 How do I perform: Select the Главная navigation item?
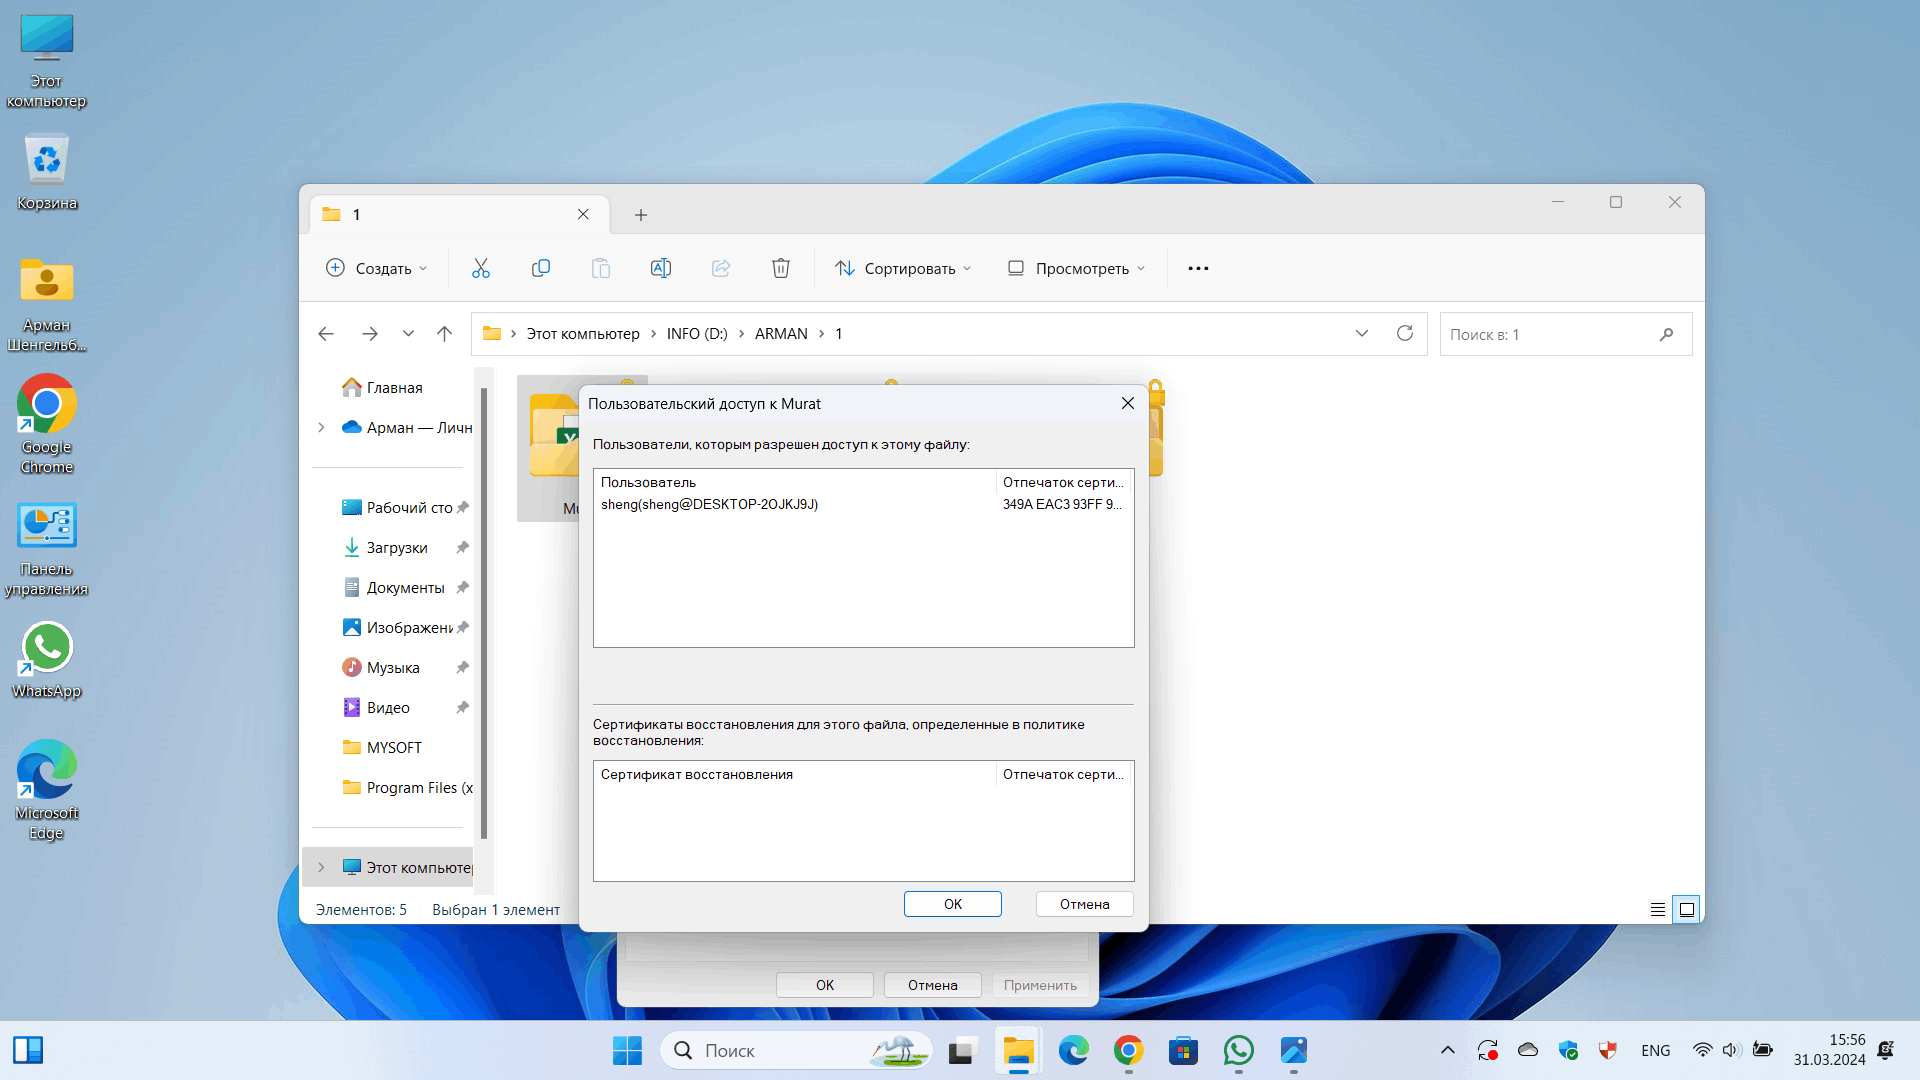click(x=393, y=386)
